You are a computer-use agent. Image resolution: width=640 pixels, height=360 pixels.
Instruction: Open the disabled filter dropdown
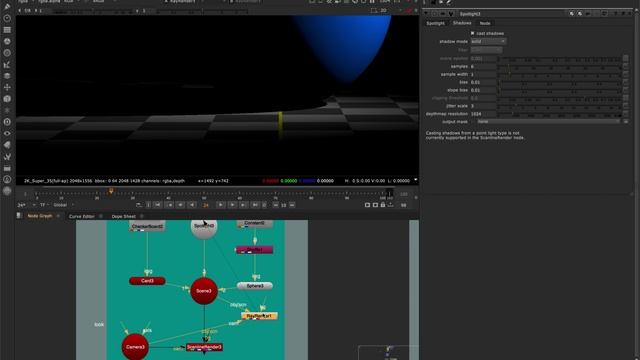tap(486, 50)
